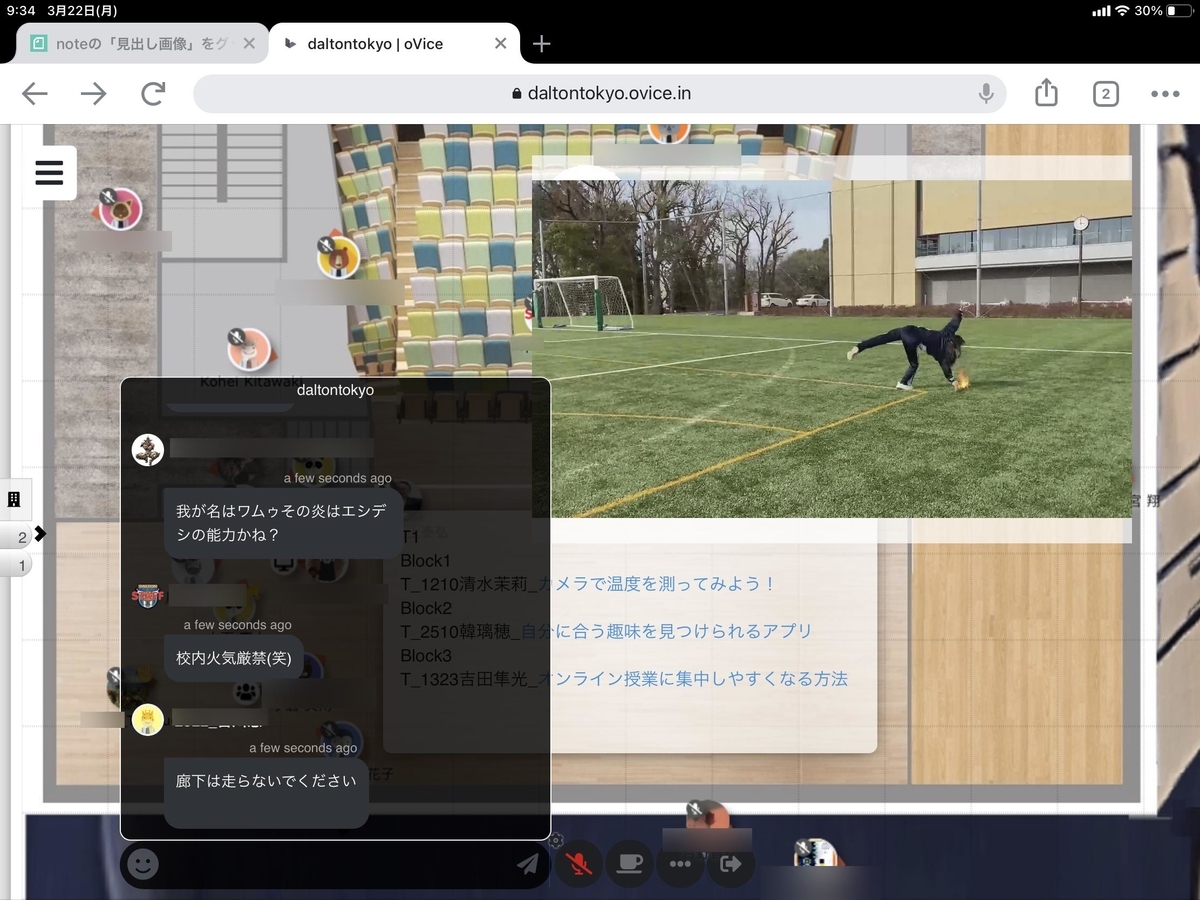The image size is (1200, 900).
Task: Tap the 9:34 clock in status bar
Action: coord(21,11)
